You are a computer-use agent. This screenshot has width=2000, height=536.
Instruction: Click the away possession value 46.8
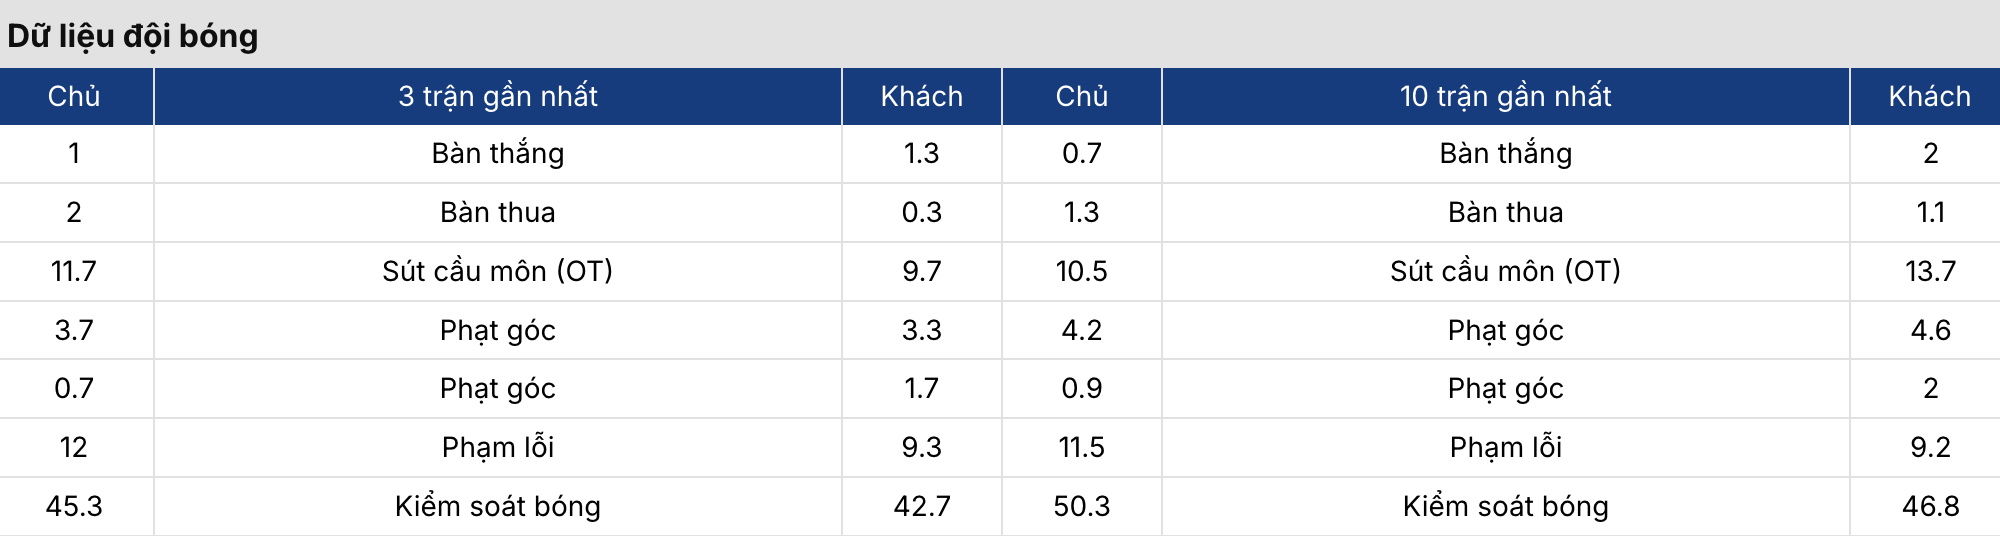(1929, 506)
